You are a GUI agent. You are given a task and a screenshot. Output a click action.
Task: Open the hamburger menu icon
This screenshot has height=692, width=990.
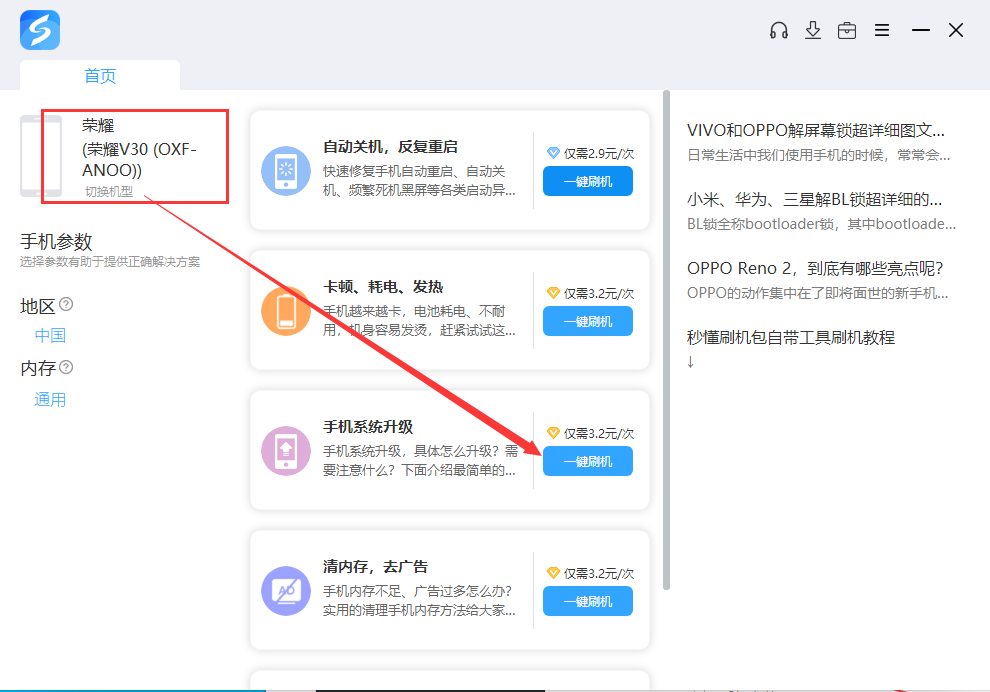[882, 30]
